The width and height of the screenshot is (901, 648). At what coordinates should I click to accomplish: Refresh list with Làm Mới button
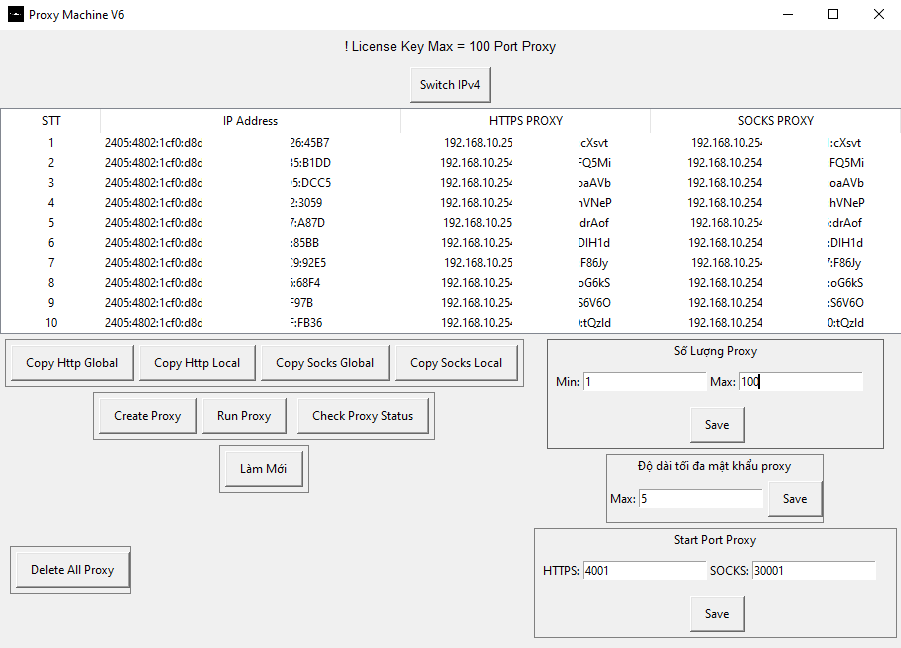(x=264, y=469)
